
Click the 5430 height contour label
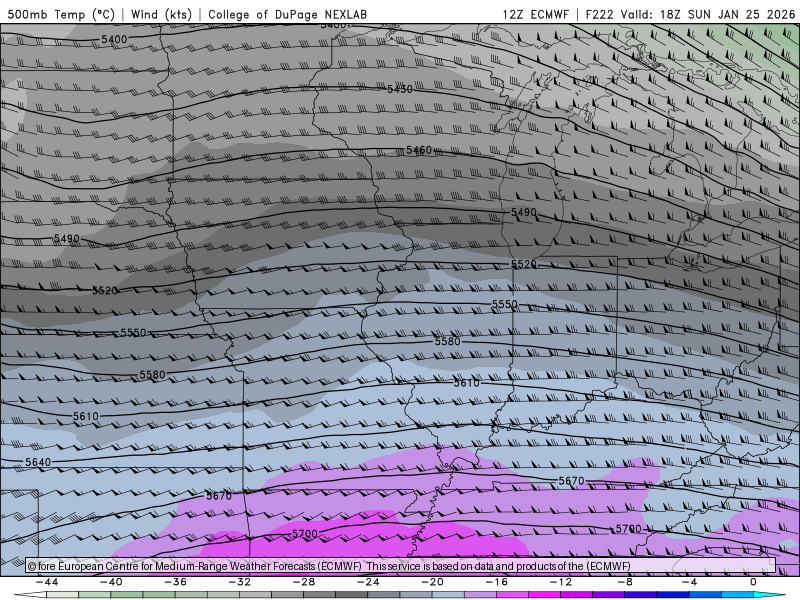point(399,89)
